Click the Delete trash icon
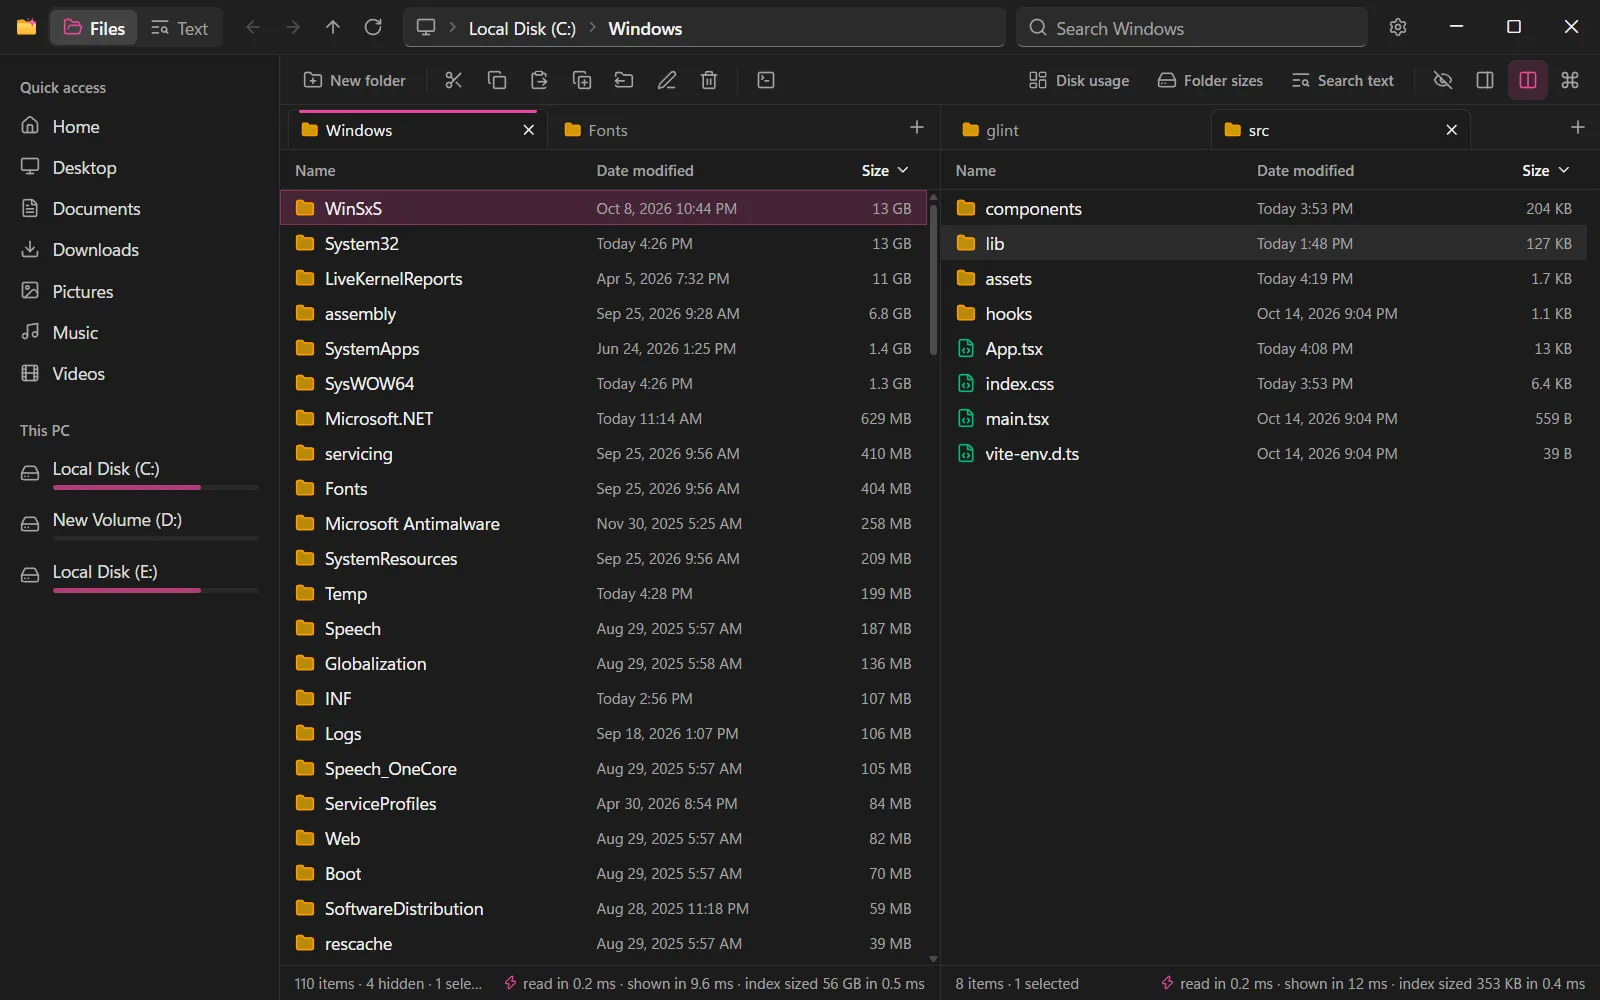Viewport: 1600px width, 1000px height. 709,80
